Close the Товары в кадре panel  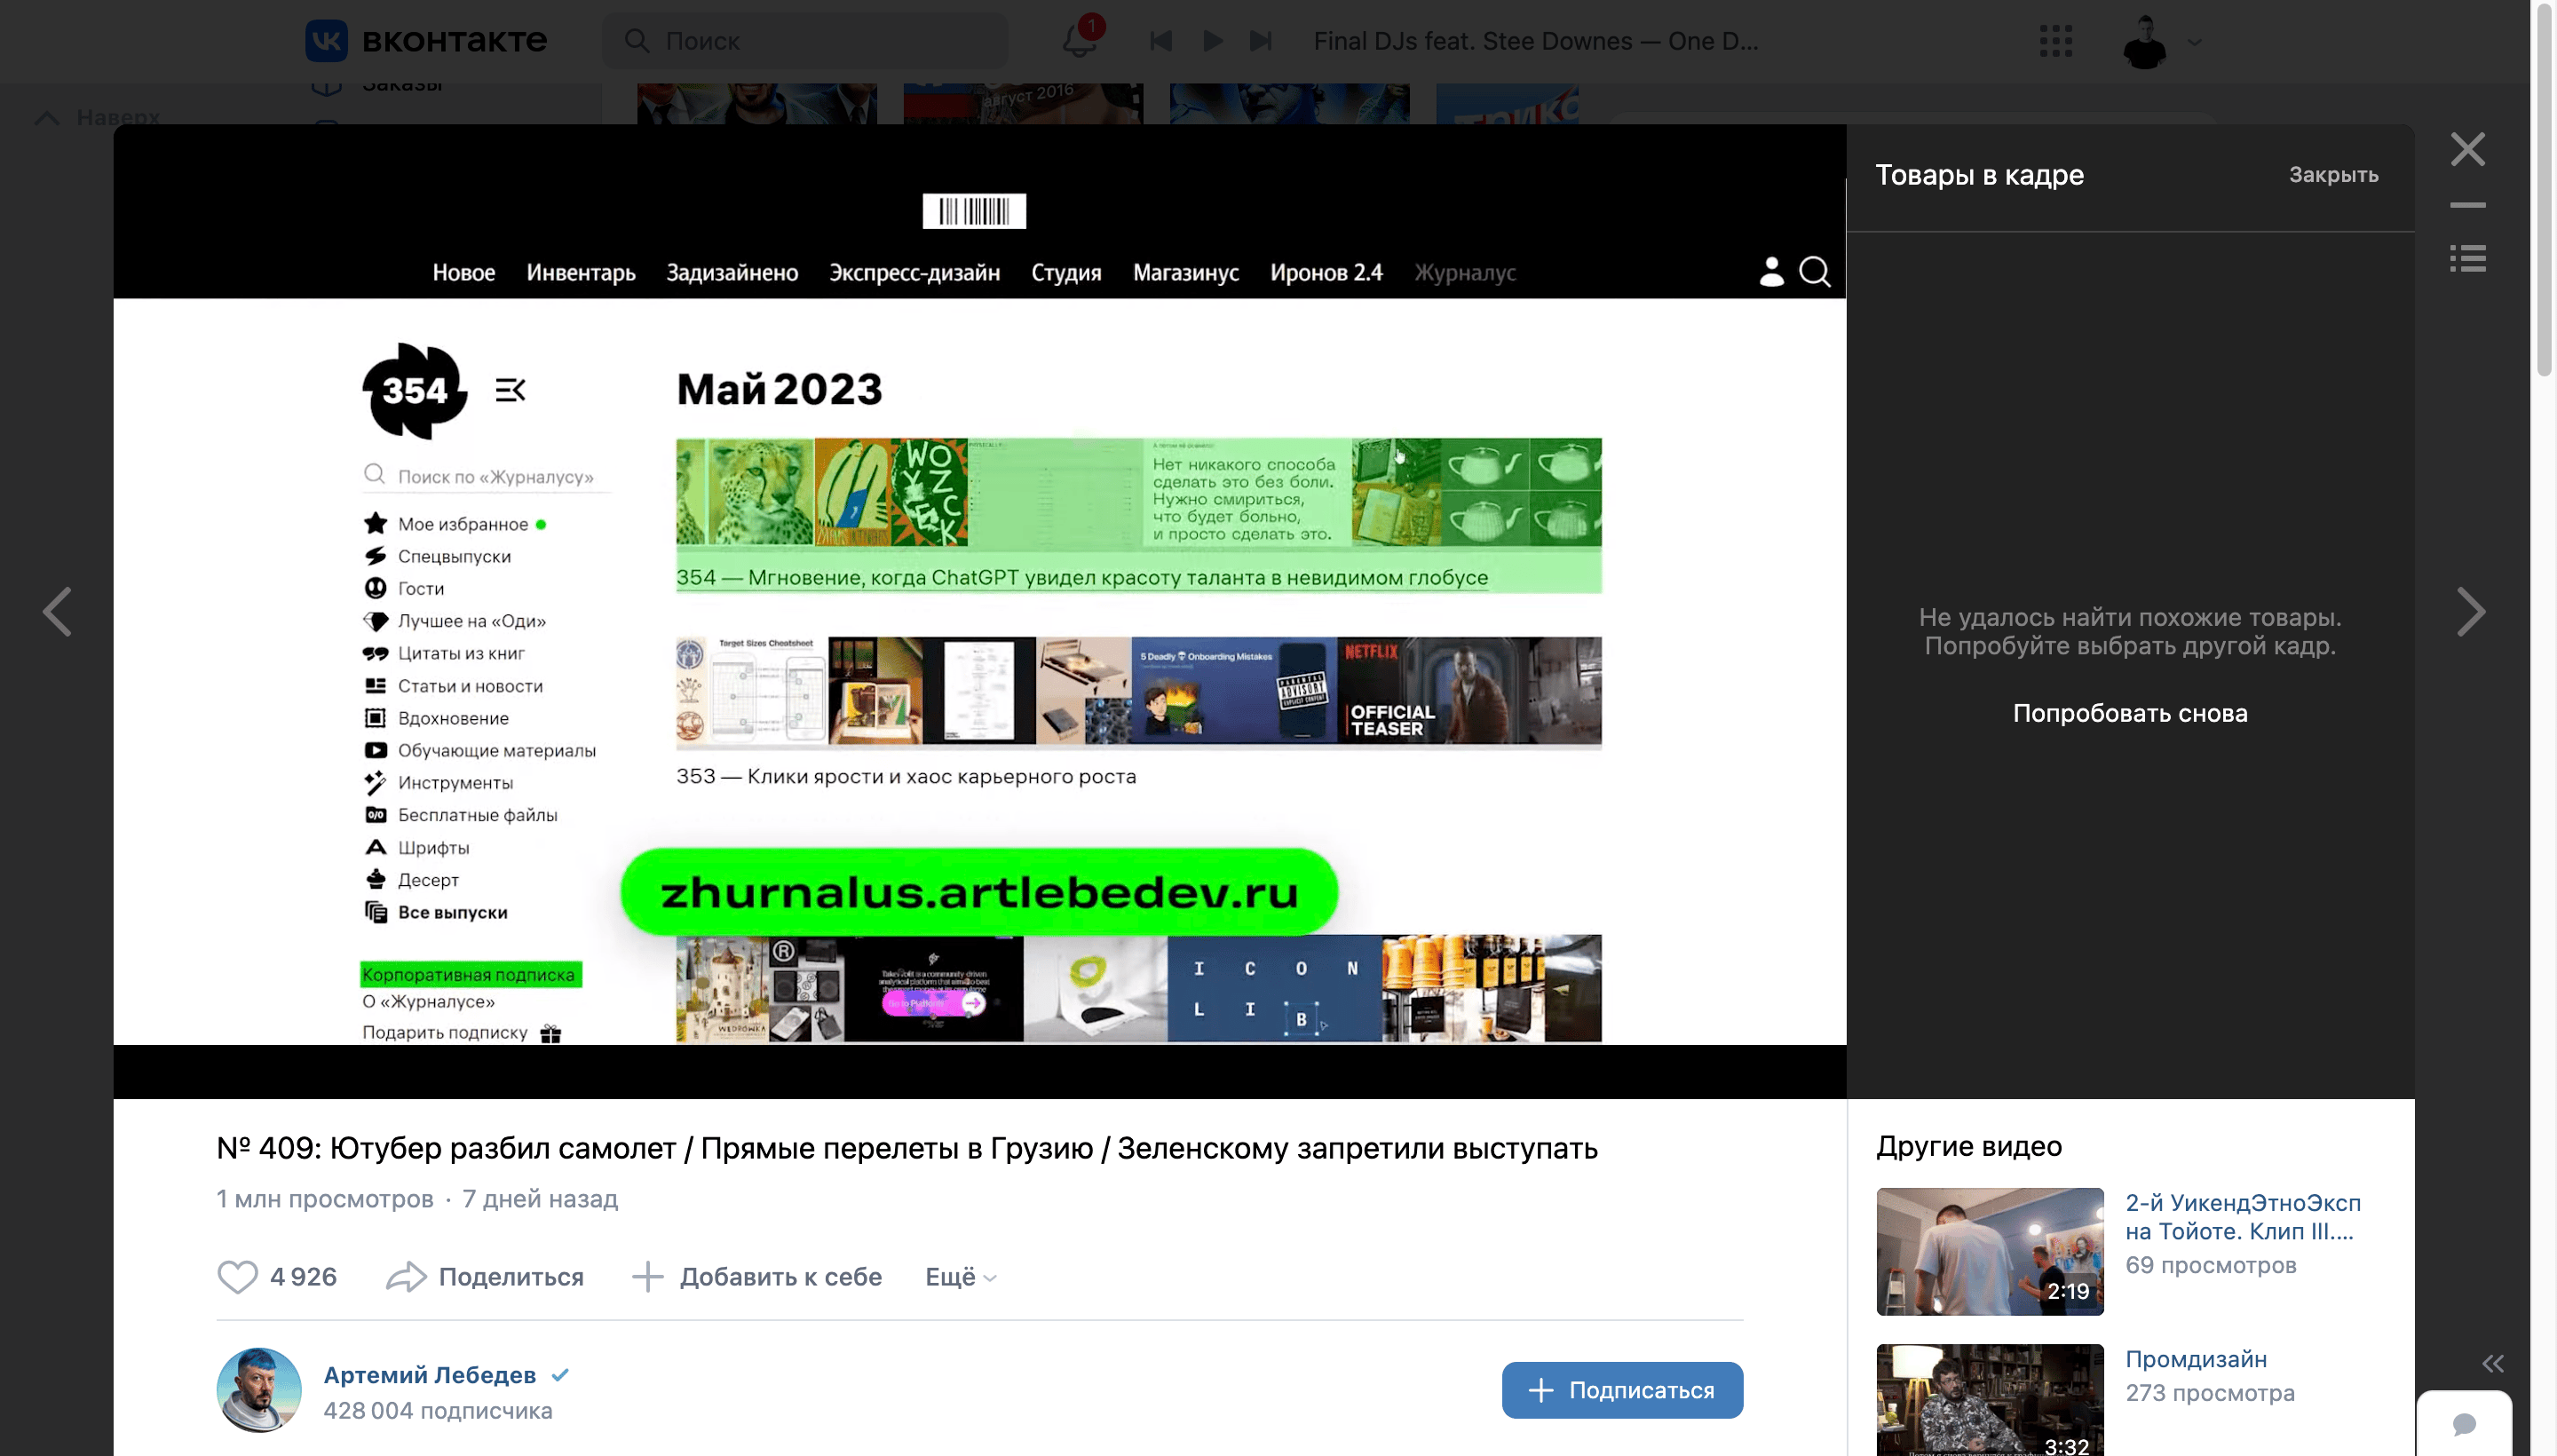2333,175
